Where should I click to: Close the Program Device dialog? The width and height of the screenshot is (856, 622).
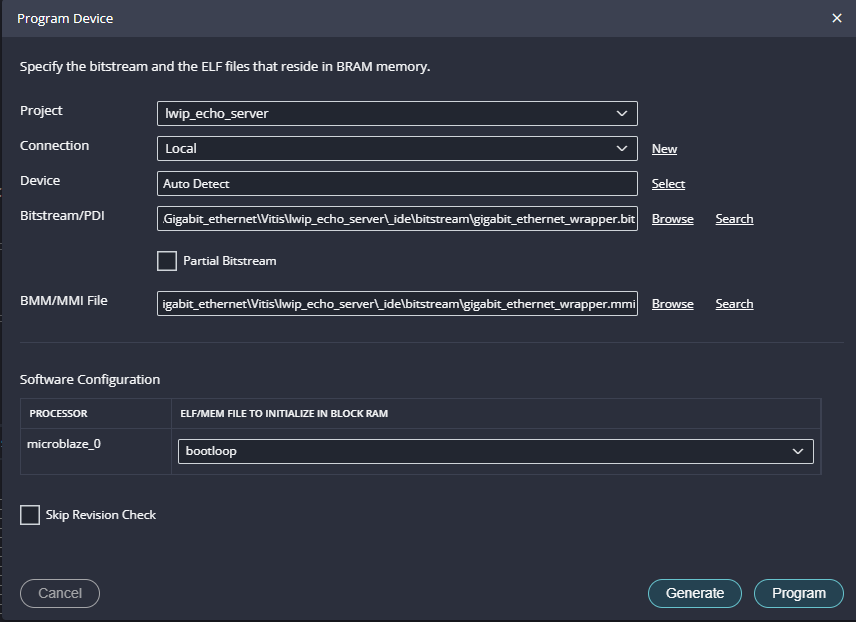click(836, 19)
